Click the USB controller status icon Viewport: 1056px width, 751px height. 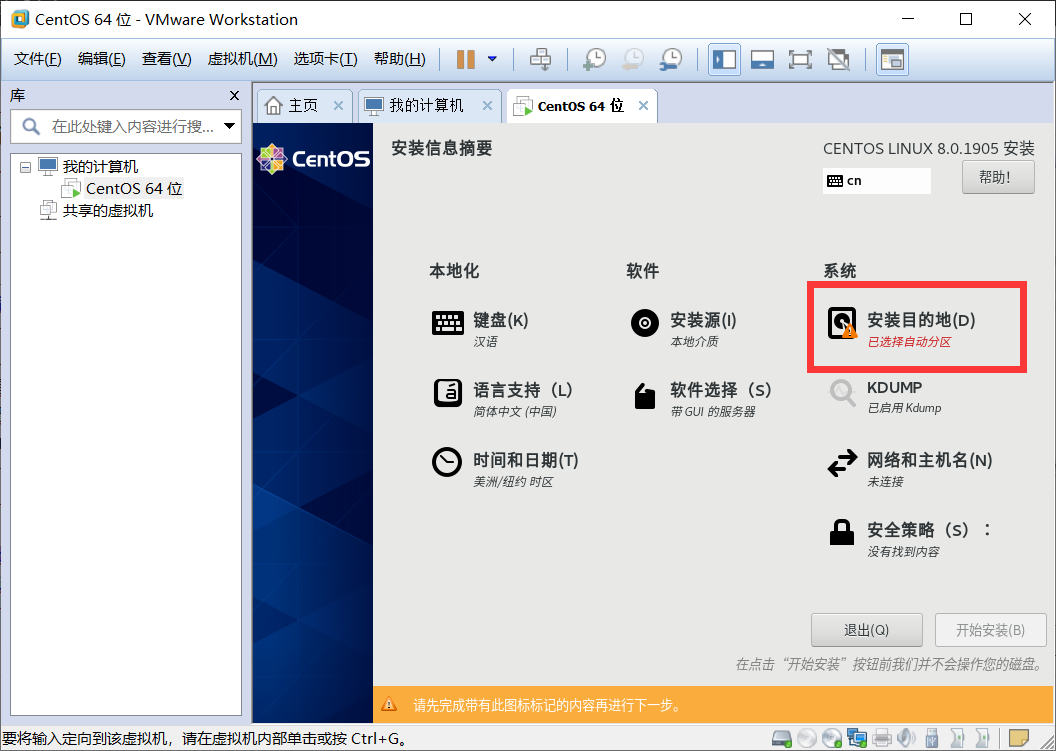tap(932, 739)
